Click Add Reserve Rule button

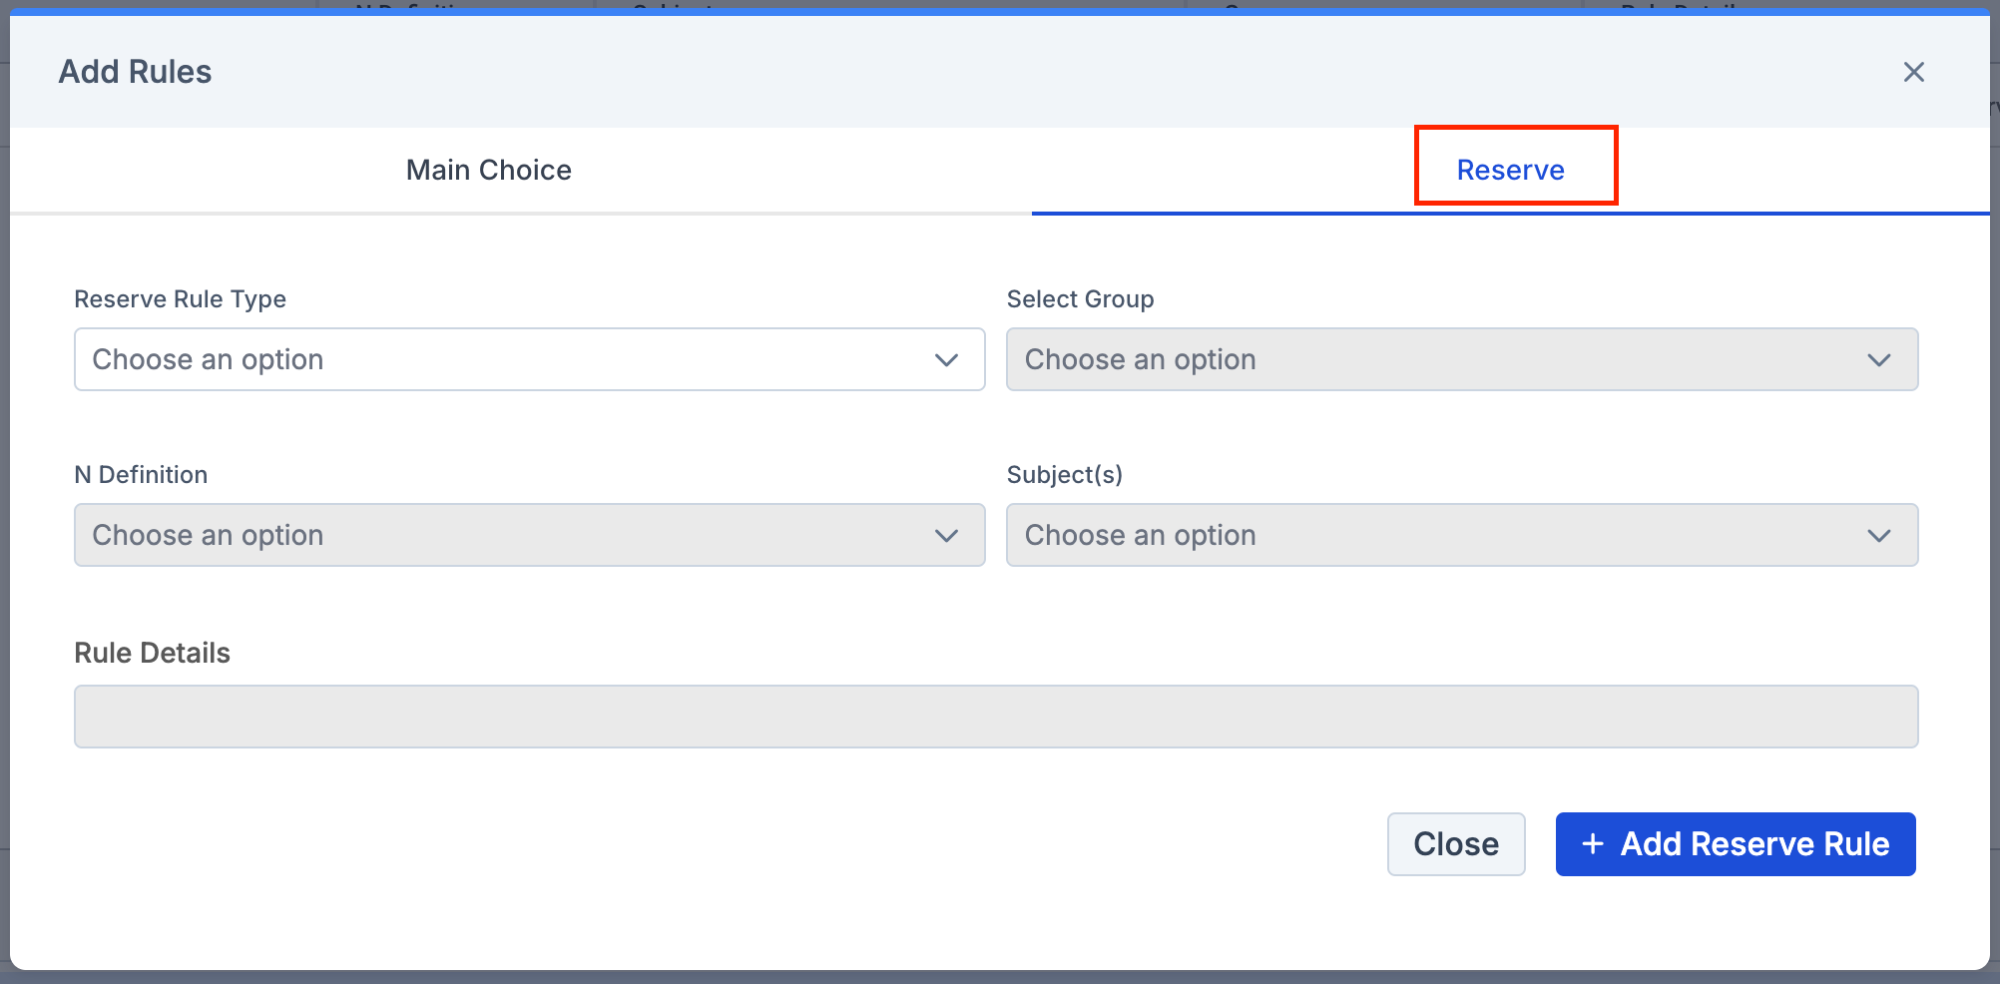pyautogui.click(x=1735, y=844)
